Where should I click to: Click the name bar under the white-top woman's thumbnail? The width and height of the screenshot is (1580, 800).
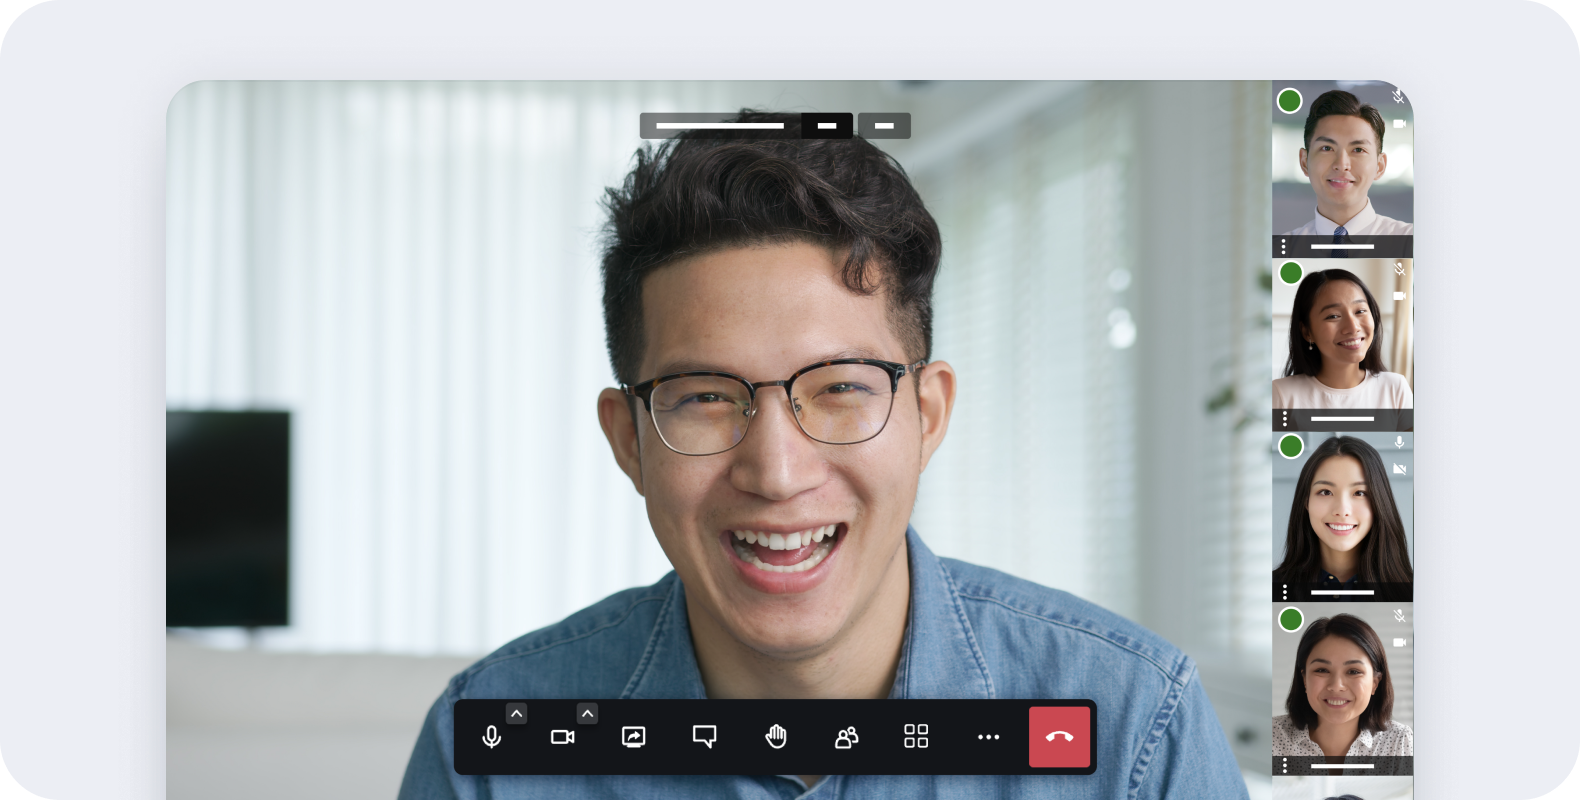click(1342, 419)
